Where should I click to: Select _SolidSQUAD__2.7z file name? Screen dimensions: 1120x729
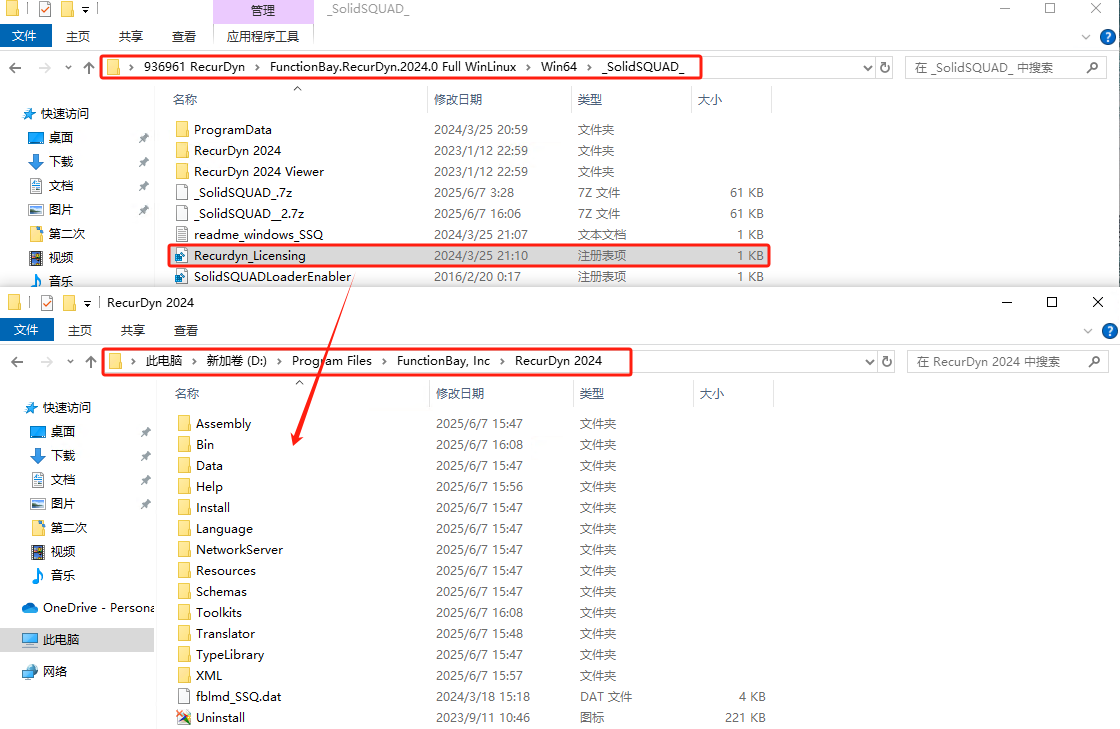tap(249, 213)
